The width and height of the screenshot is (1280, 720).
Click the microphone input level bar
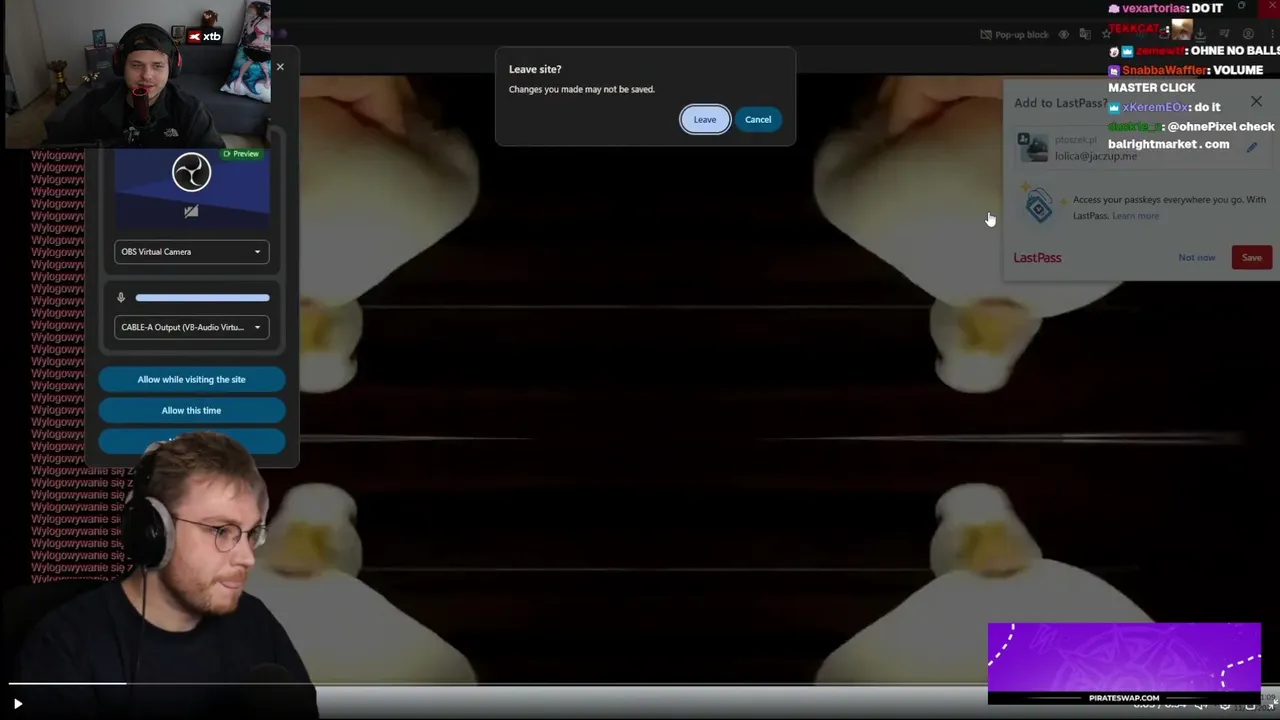(202, 298)
